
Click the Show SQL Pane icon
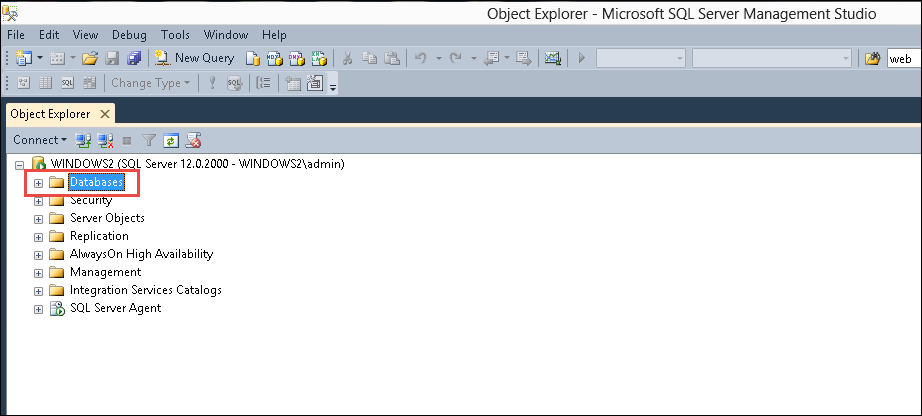click(68, 83)
